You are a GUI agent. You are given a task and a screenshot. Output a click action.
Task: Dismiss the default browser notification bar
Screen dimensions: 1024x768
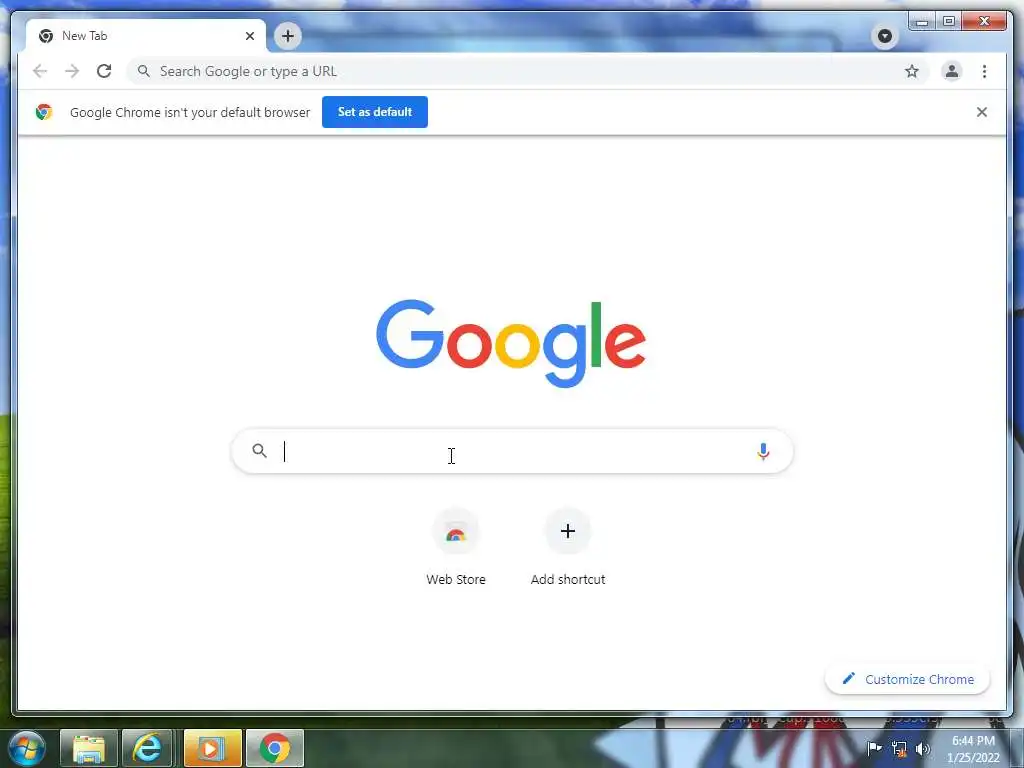pos(982,112)
